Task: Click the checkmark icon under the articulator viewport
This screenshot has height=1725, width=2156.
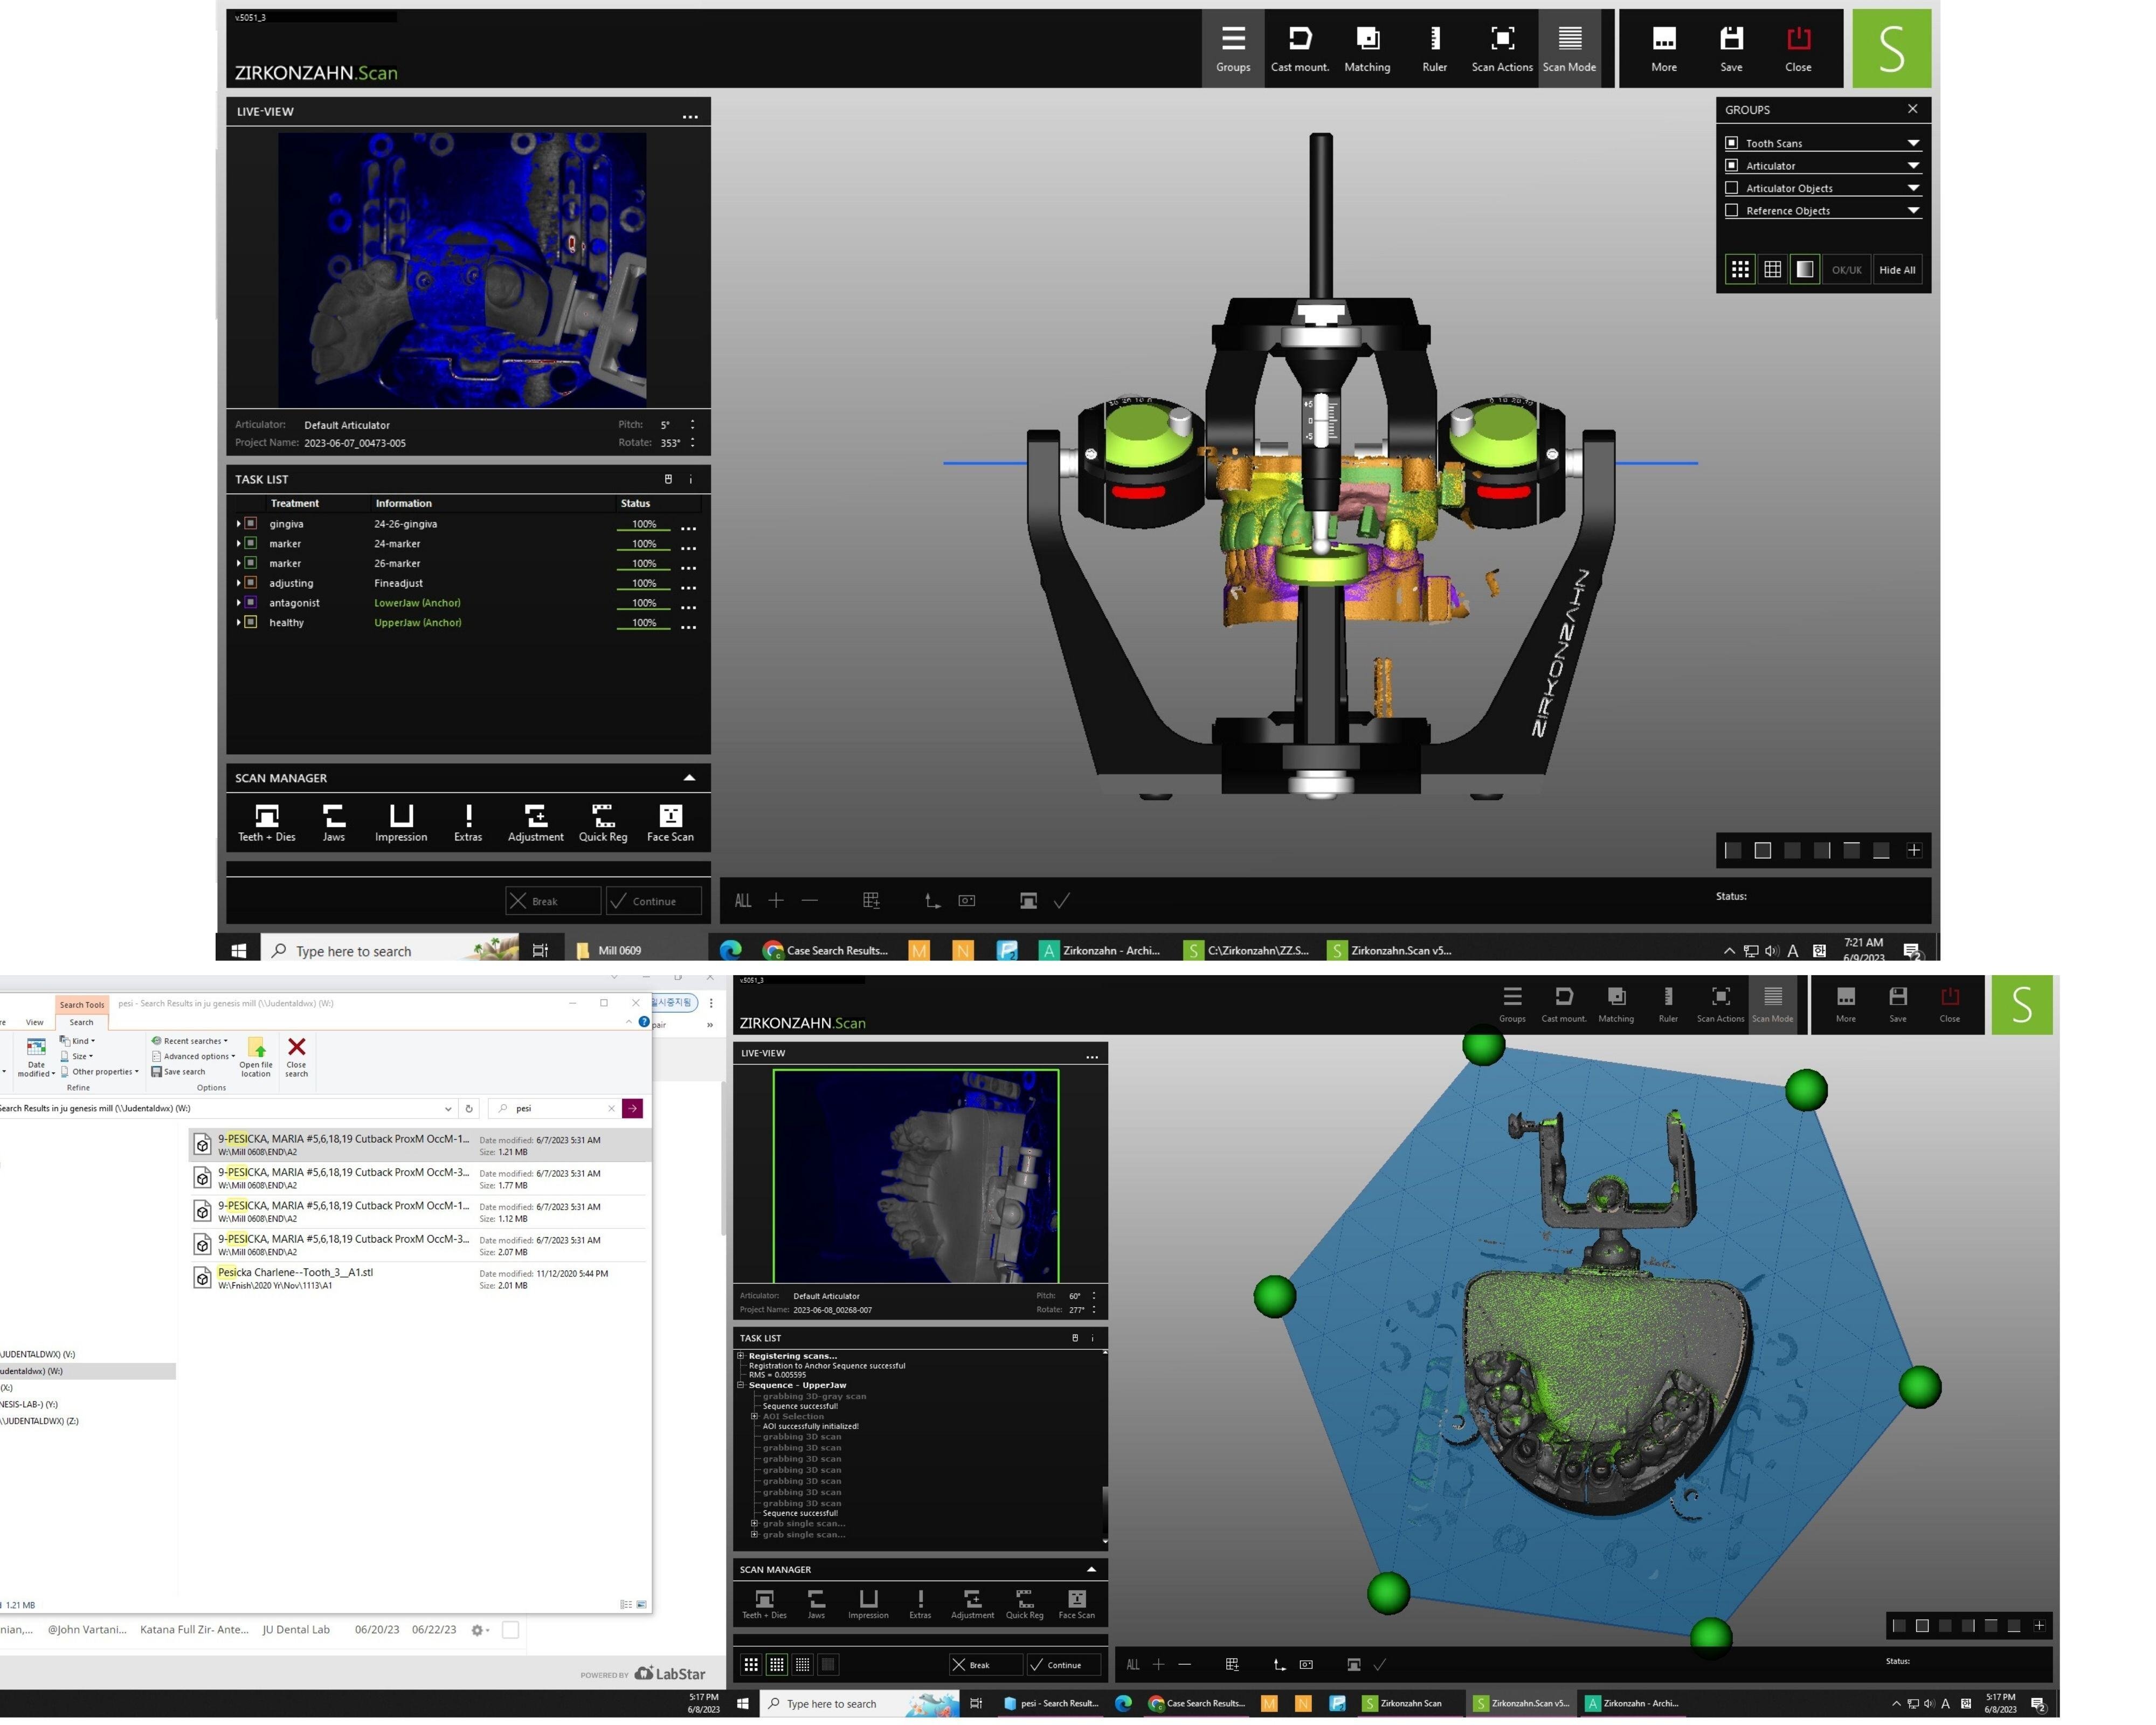Action: click(x=1062, y=901)
